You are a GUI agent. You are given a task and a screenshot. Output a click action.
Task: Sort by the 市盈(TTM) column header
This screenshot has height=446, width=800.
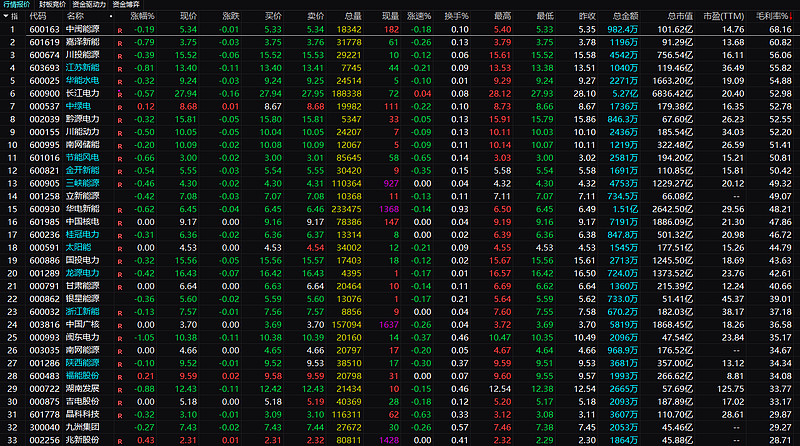click(x=723, y=16)
